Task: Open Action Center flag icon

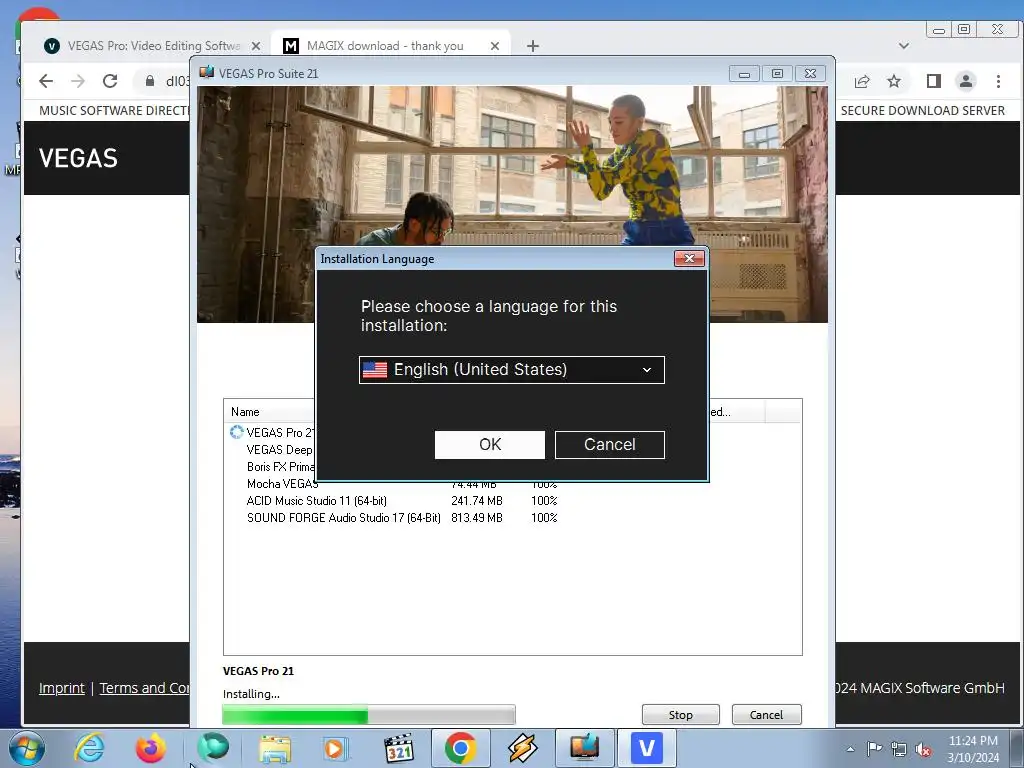Action: pyautogui.click(x=874, y=749)
